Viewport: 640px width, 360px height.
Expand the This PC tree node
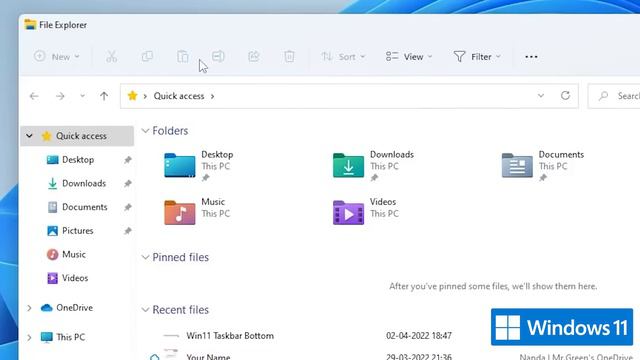pyautogui.click(x=29, y=338)
